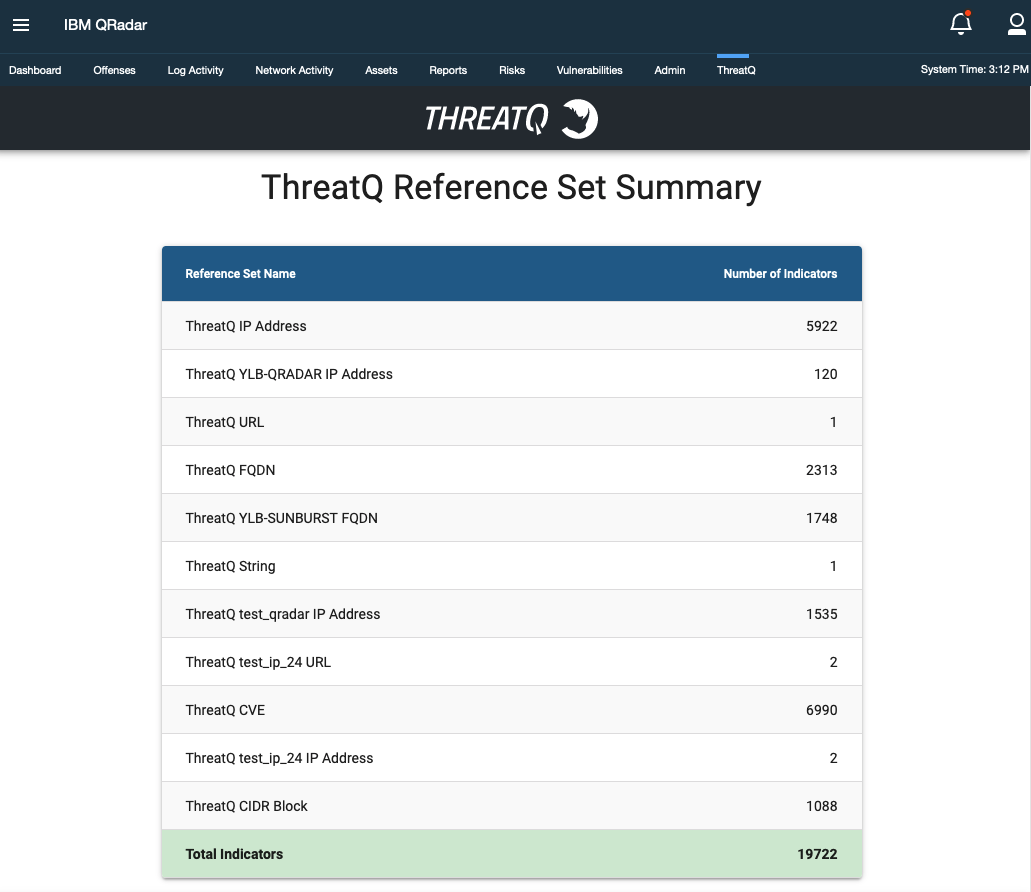Go to the Log Activity tab

click(x=195, y=70)
